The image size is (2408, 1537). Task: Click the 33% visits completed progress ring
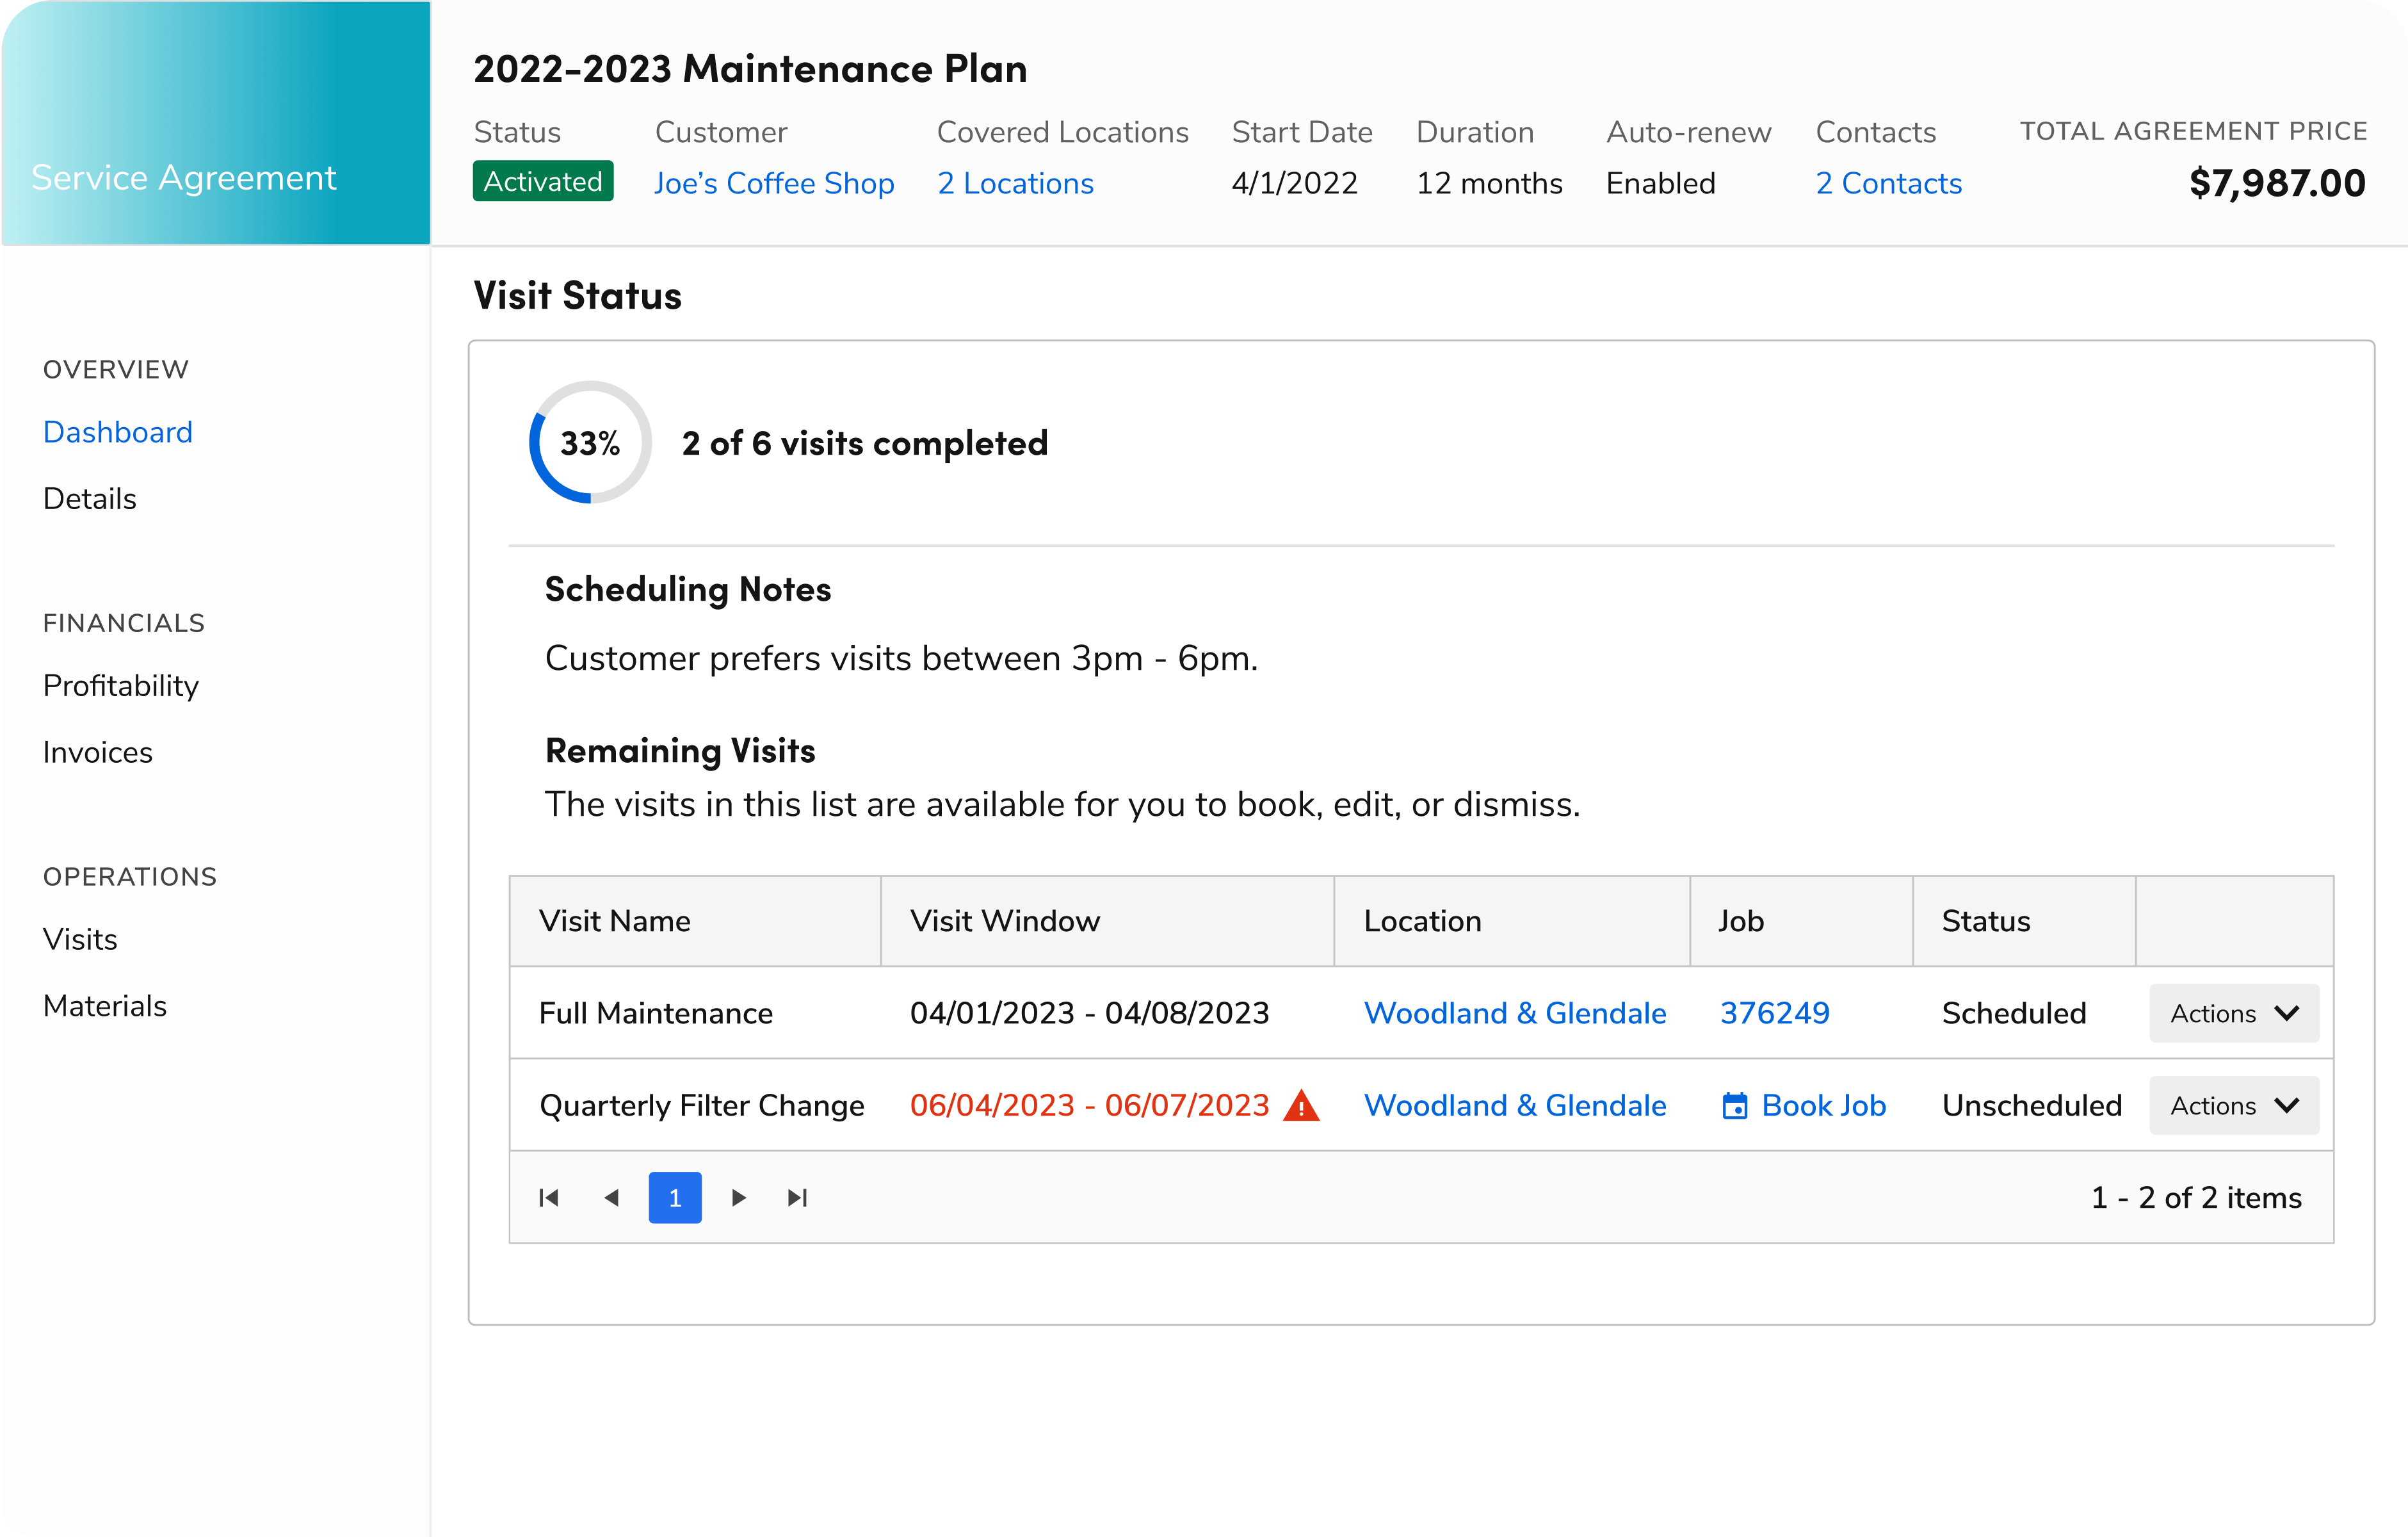589,442
